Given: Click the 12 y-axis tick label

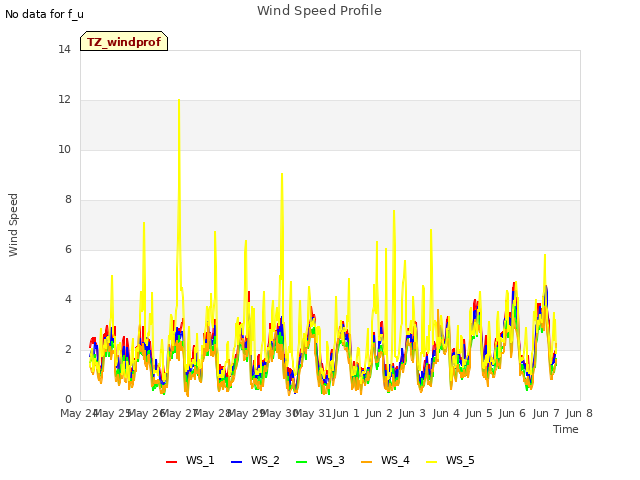Looking at the screenshot, I should (x=64, y=100).
